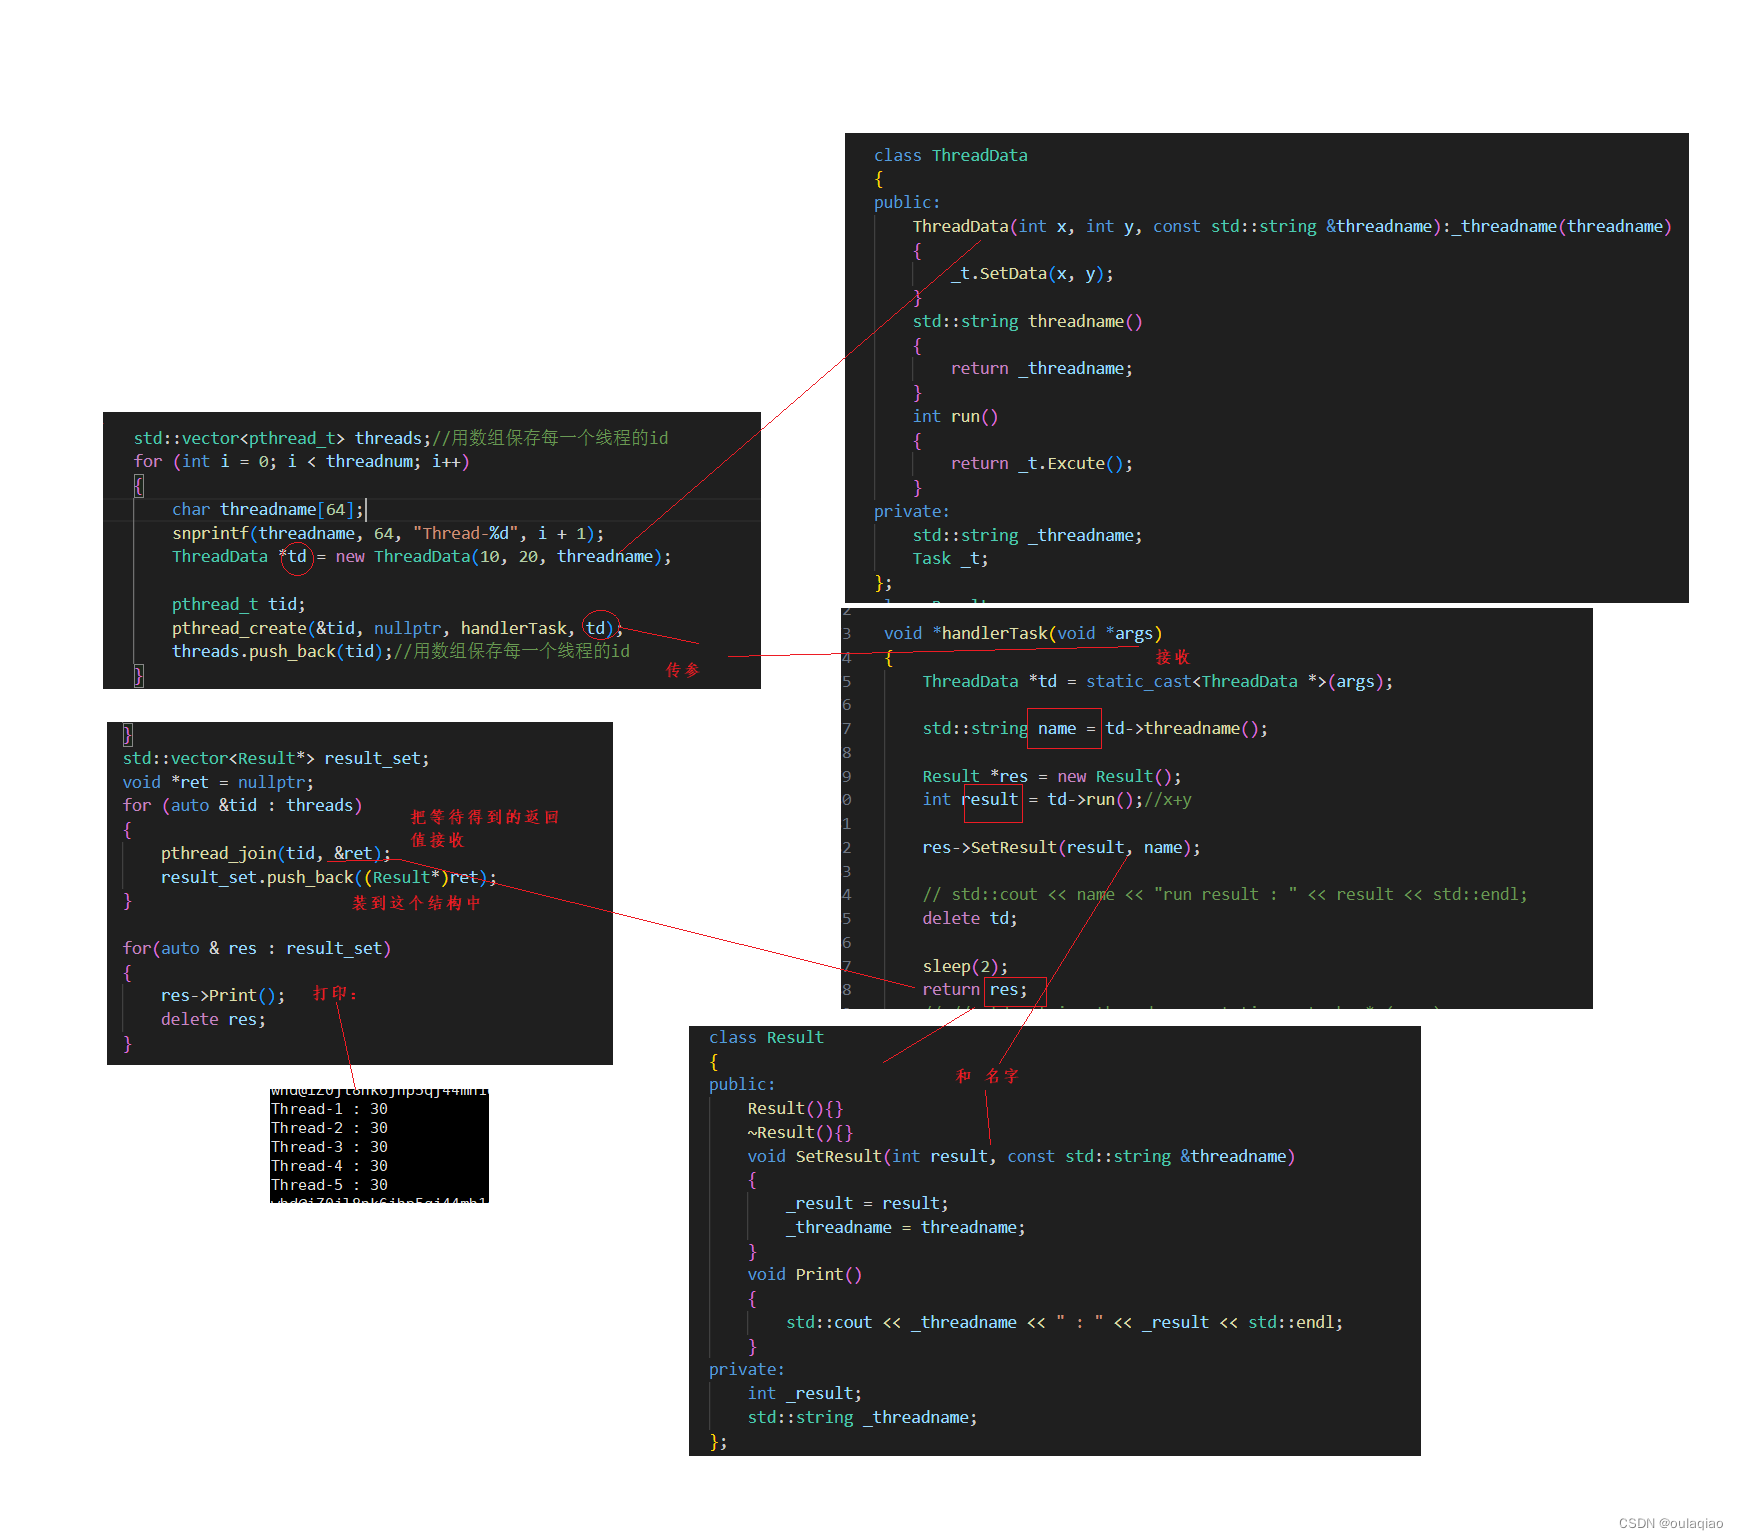1738x1540 pixels.
Task: Click the 'return _t.Excute();' statement
Action: (x=1041, y=463)
